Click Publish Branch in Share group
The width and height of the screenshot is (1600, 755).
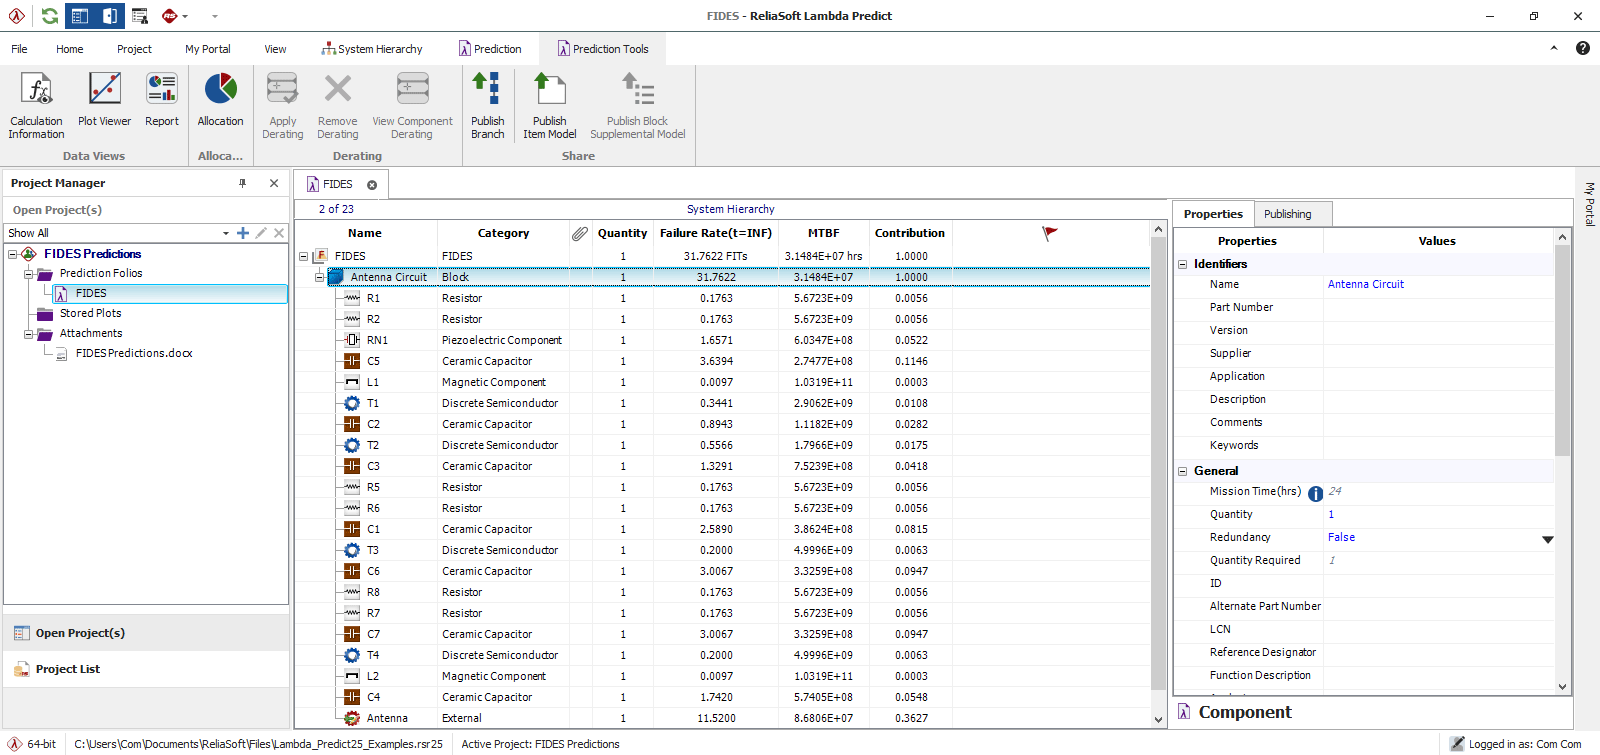(x=488, y=106)
